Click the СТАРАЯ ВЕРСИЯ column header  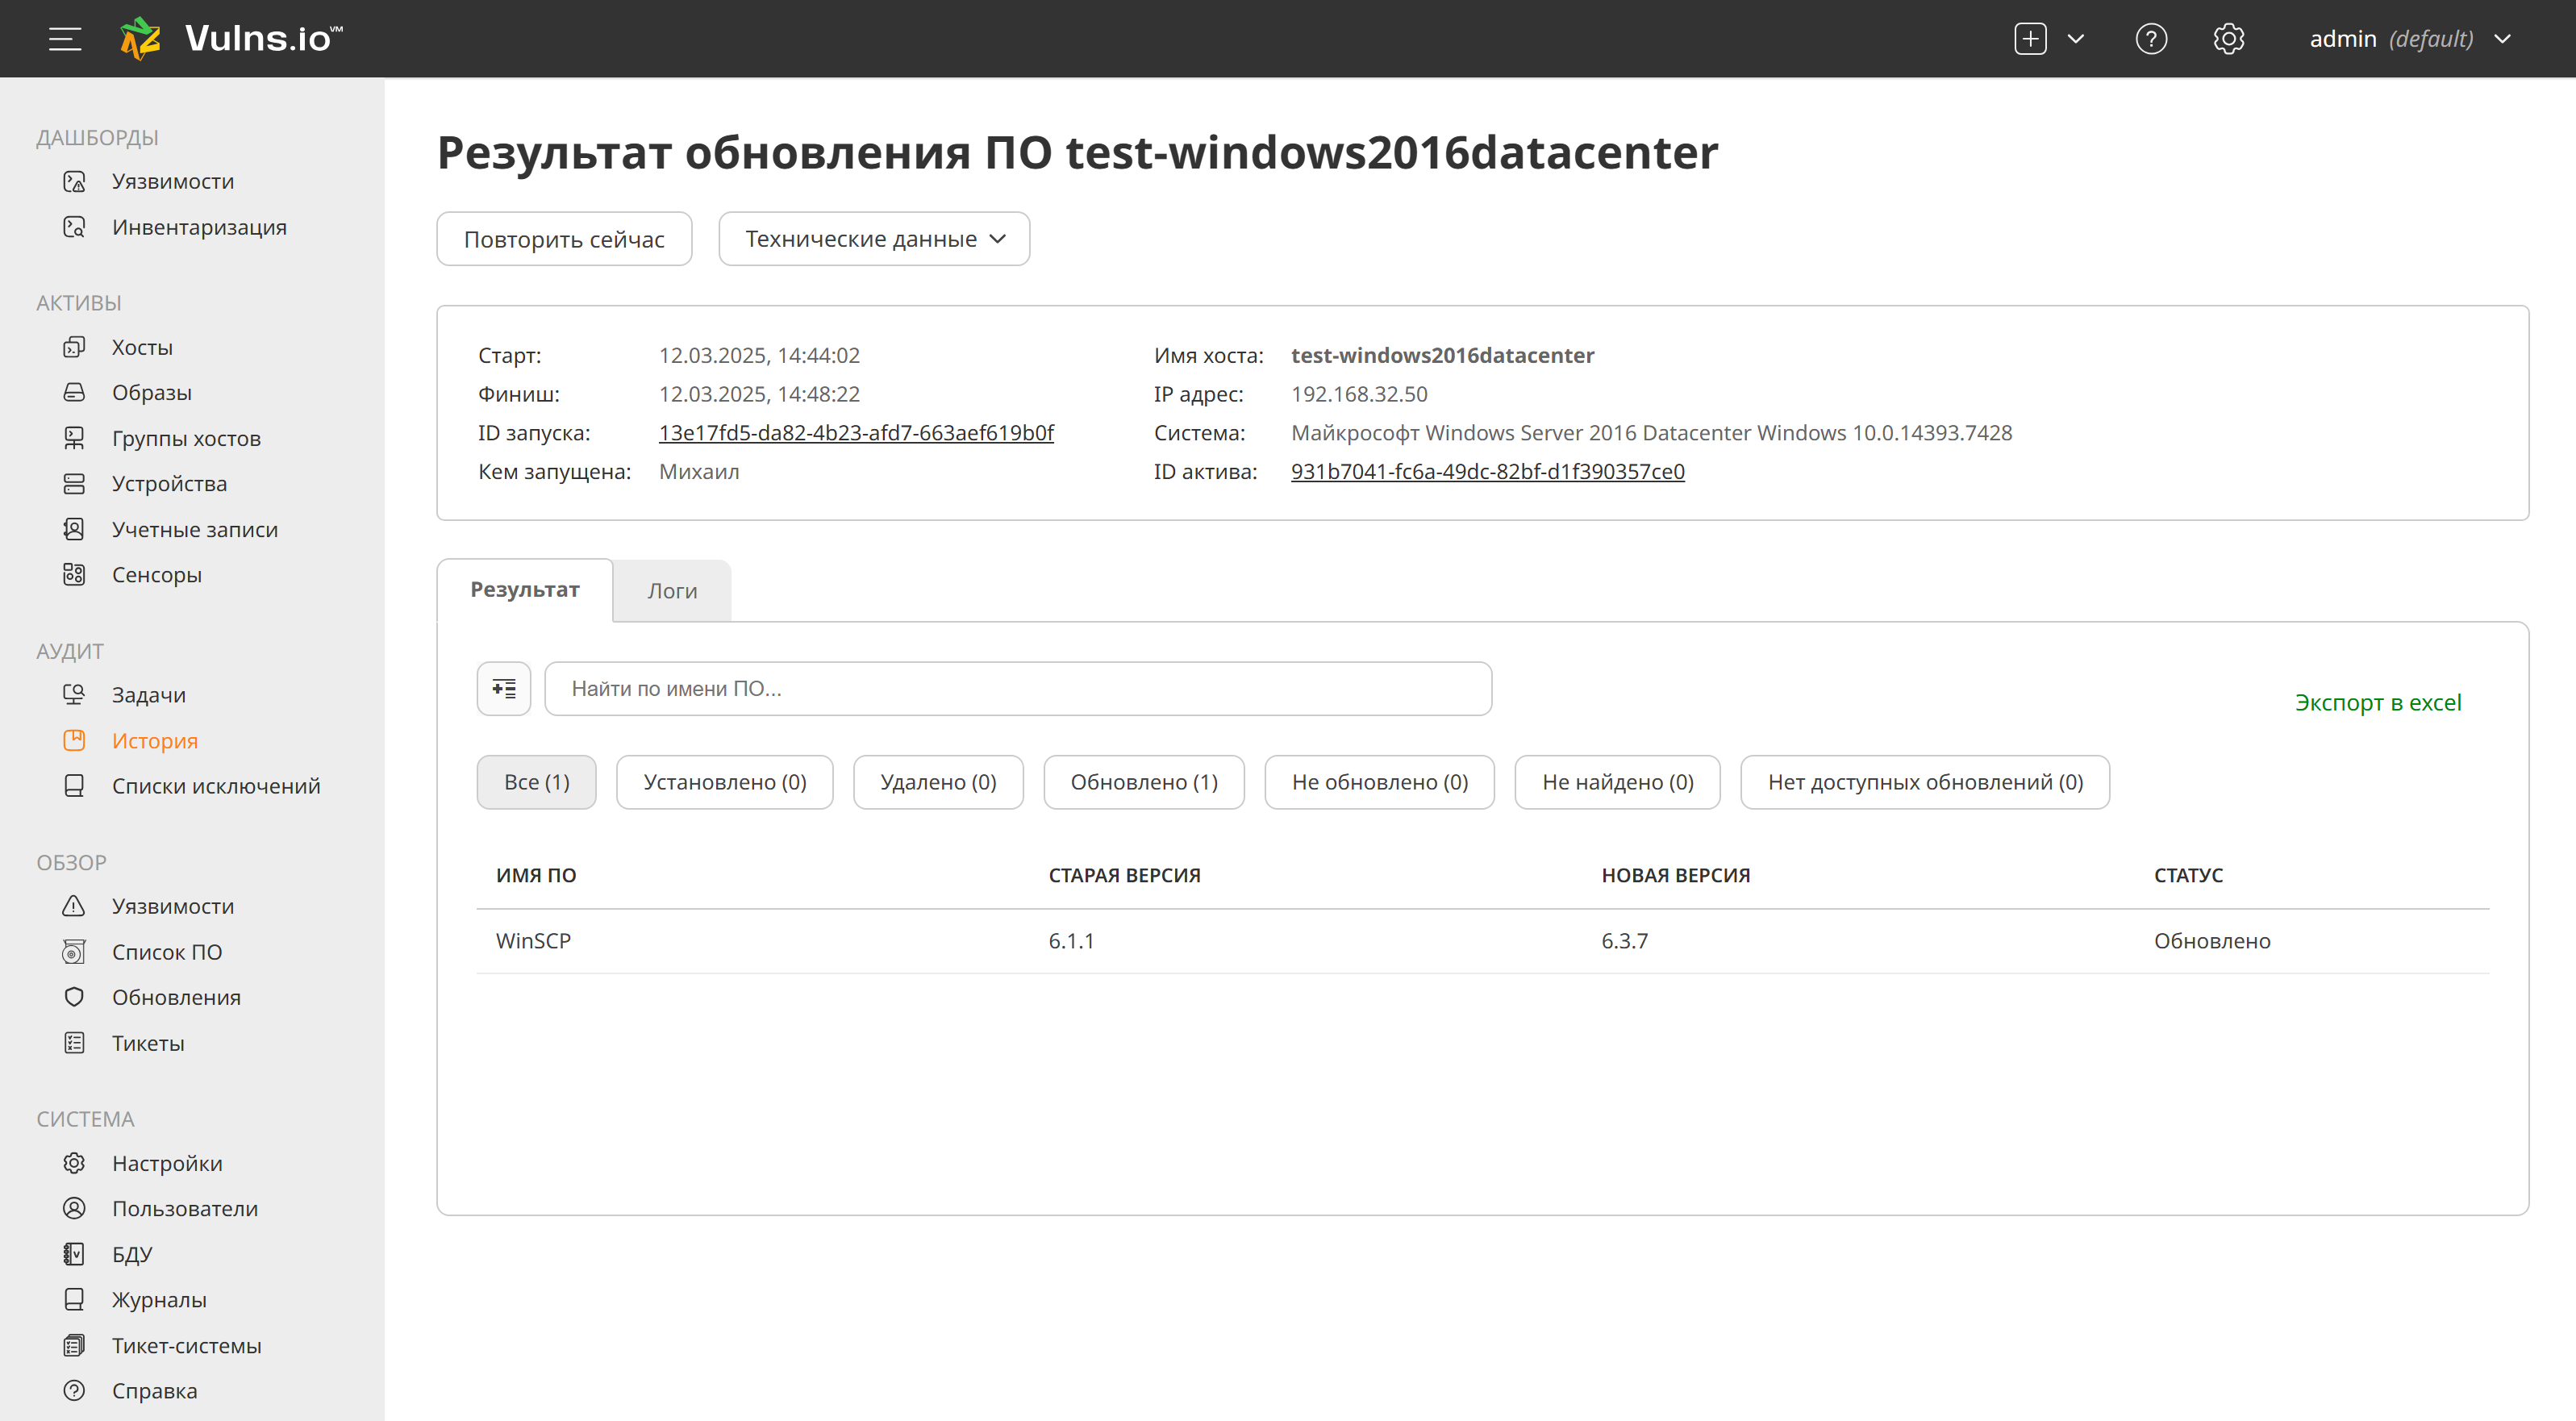pyautogui.click(x=1124, y=875)
